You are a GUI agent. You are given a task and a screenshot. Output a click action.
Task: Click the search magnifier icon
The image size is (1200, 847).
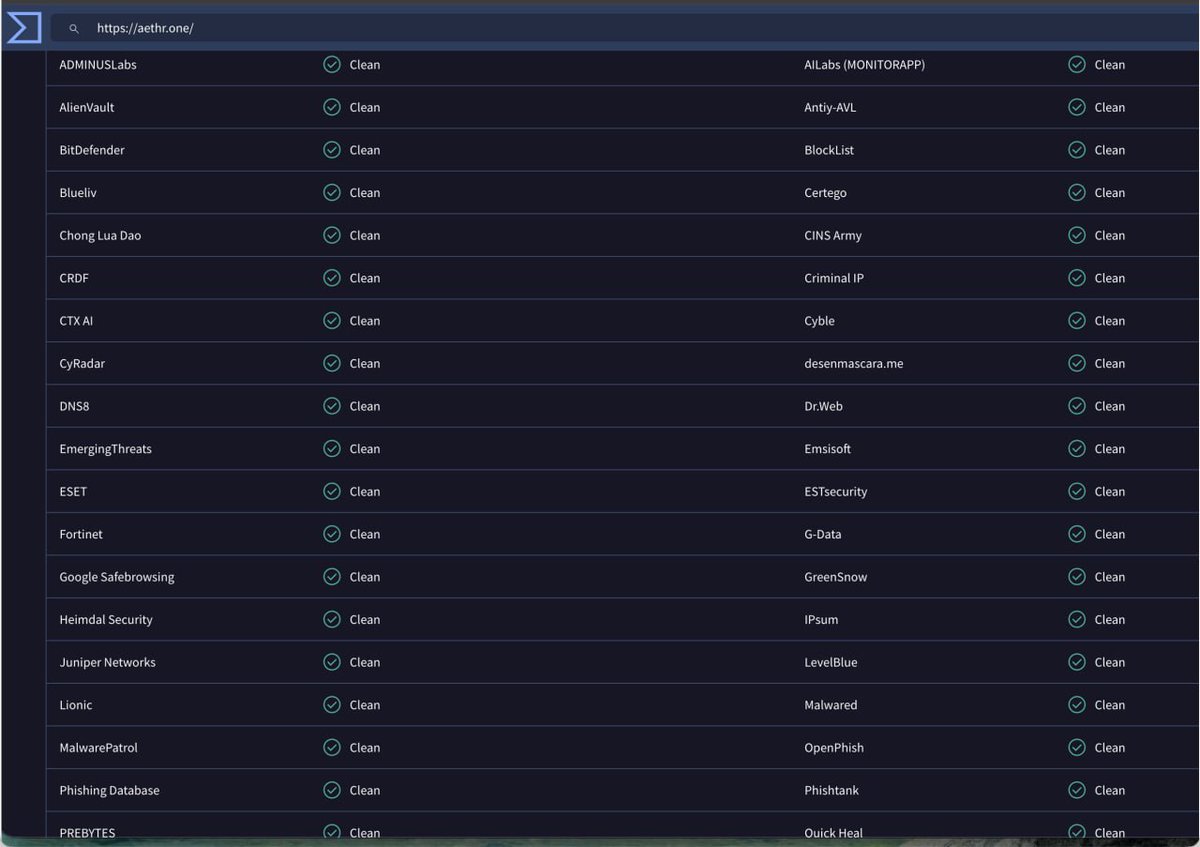pos(74,29)
